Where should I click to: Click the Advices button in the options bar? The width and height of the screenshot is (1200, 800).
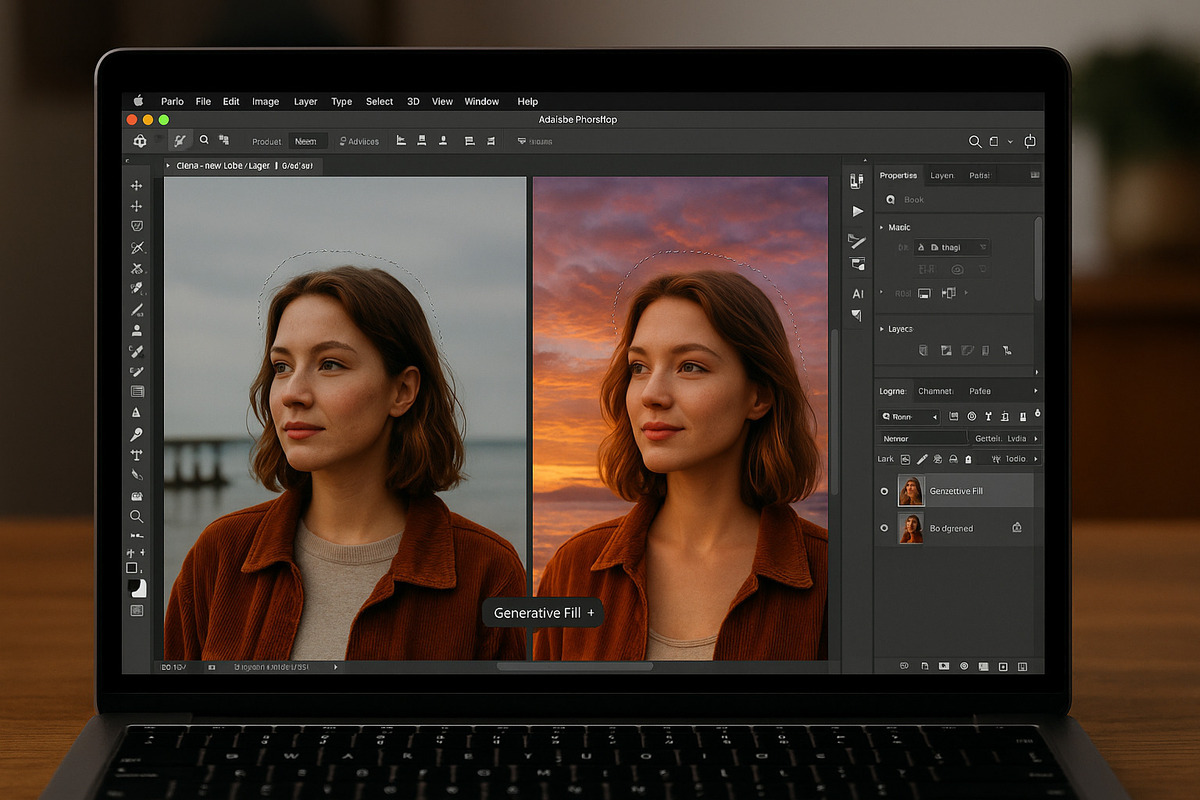pos(359,141)
